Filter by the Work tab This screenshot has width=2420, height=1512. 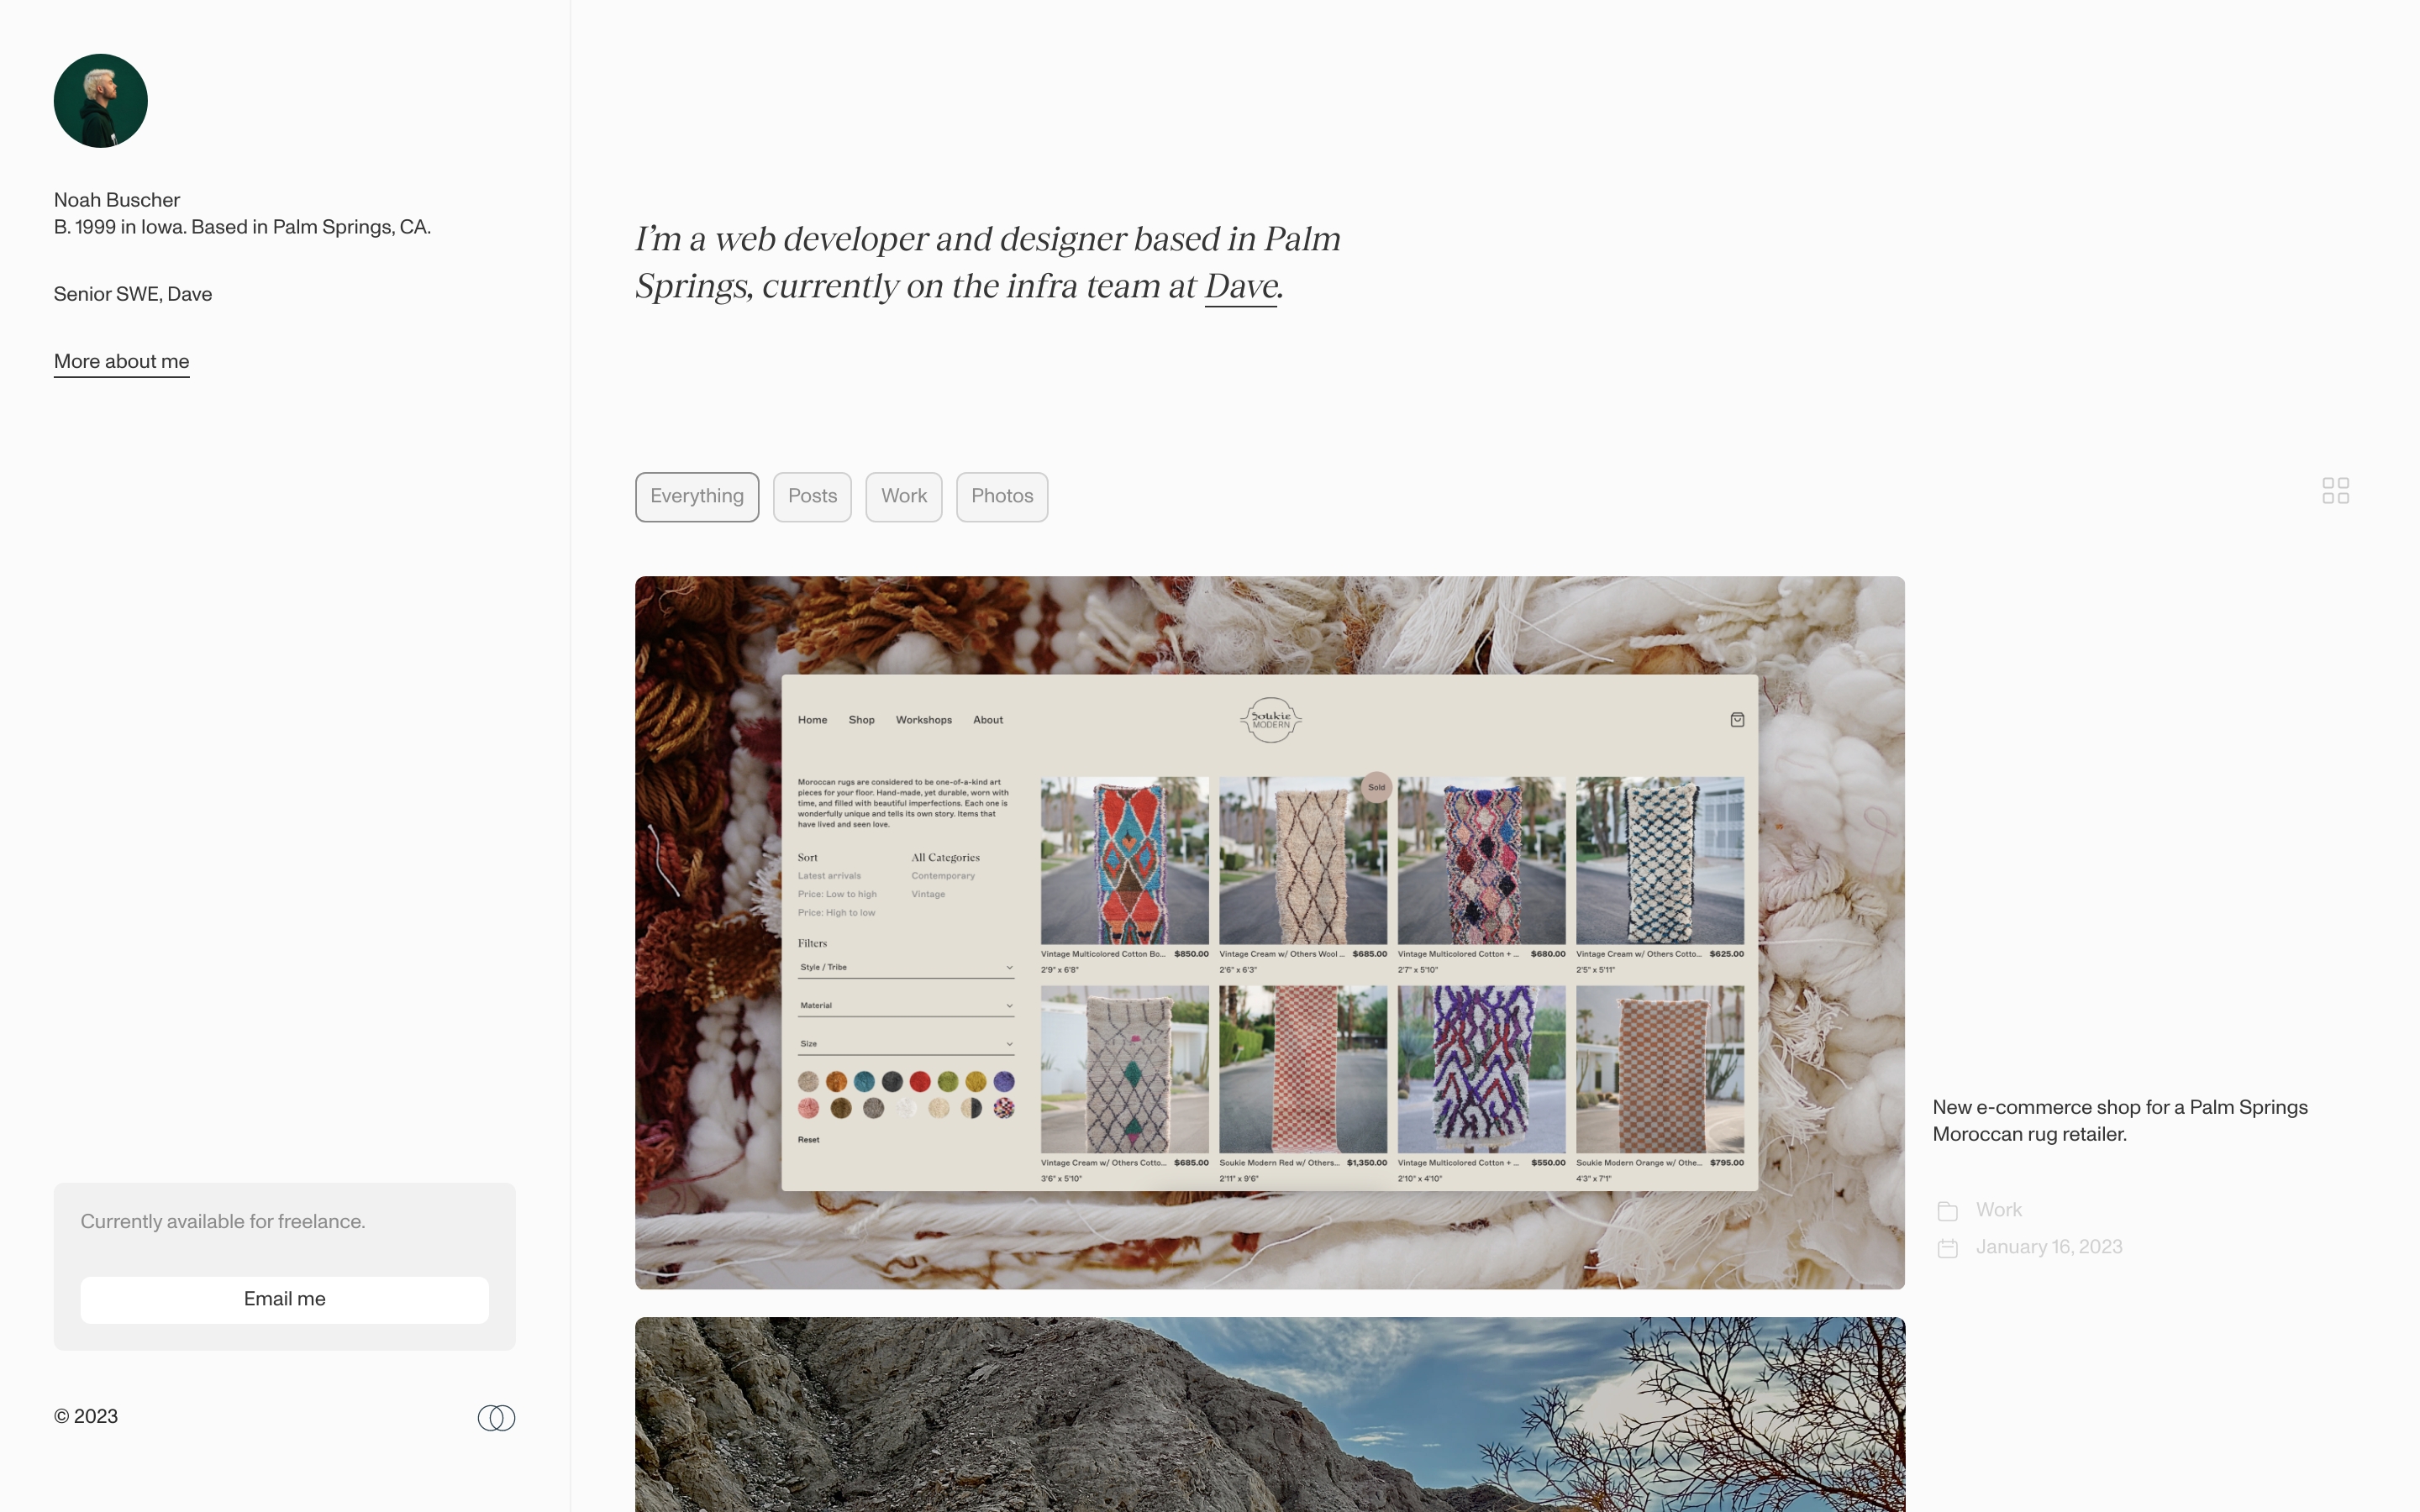point(904,497)
